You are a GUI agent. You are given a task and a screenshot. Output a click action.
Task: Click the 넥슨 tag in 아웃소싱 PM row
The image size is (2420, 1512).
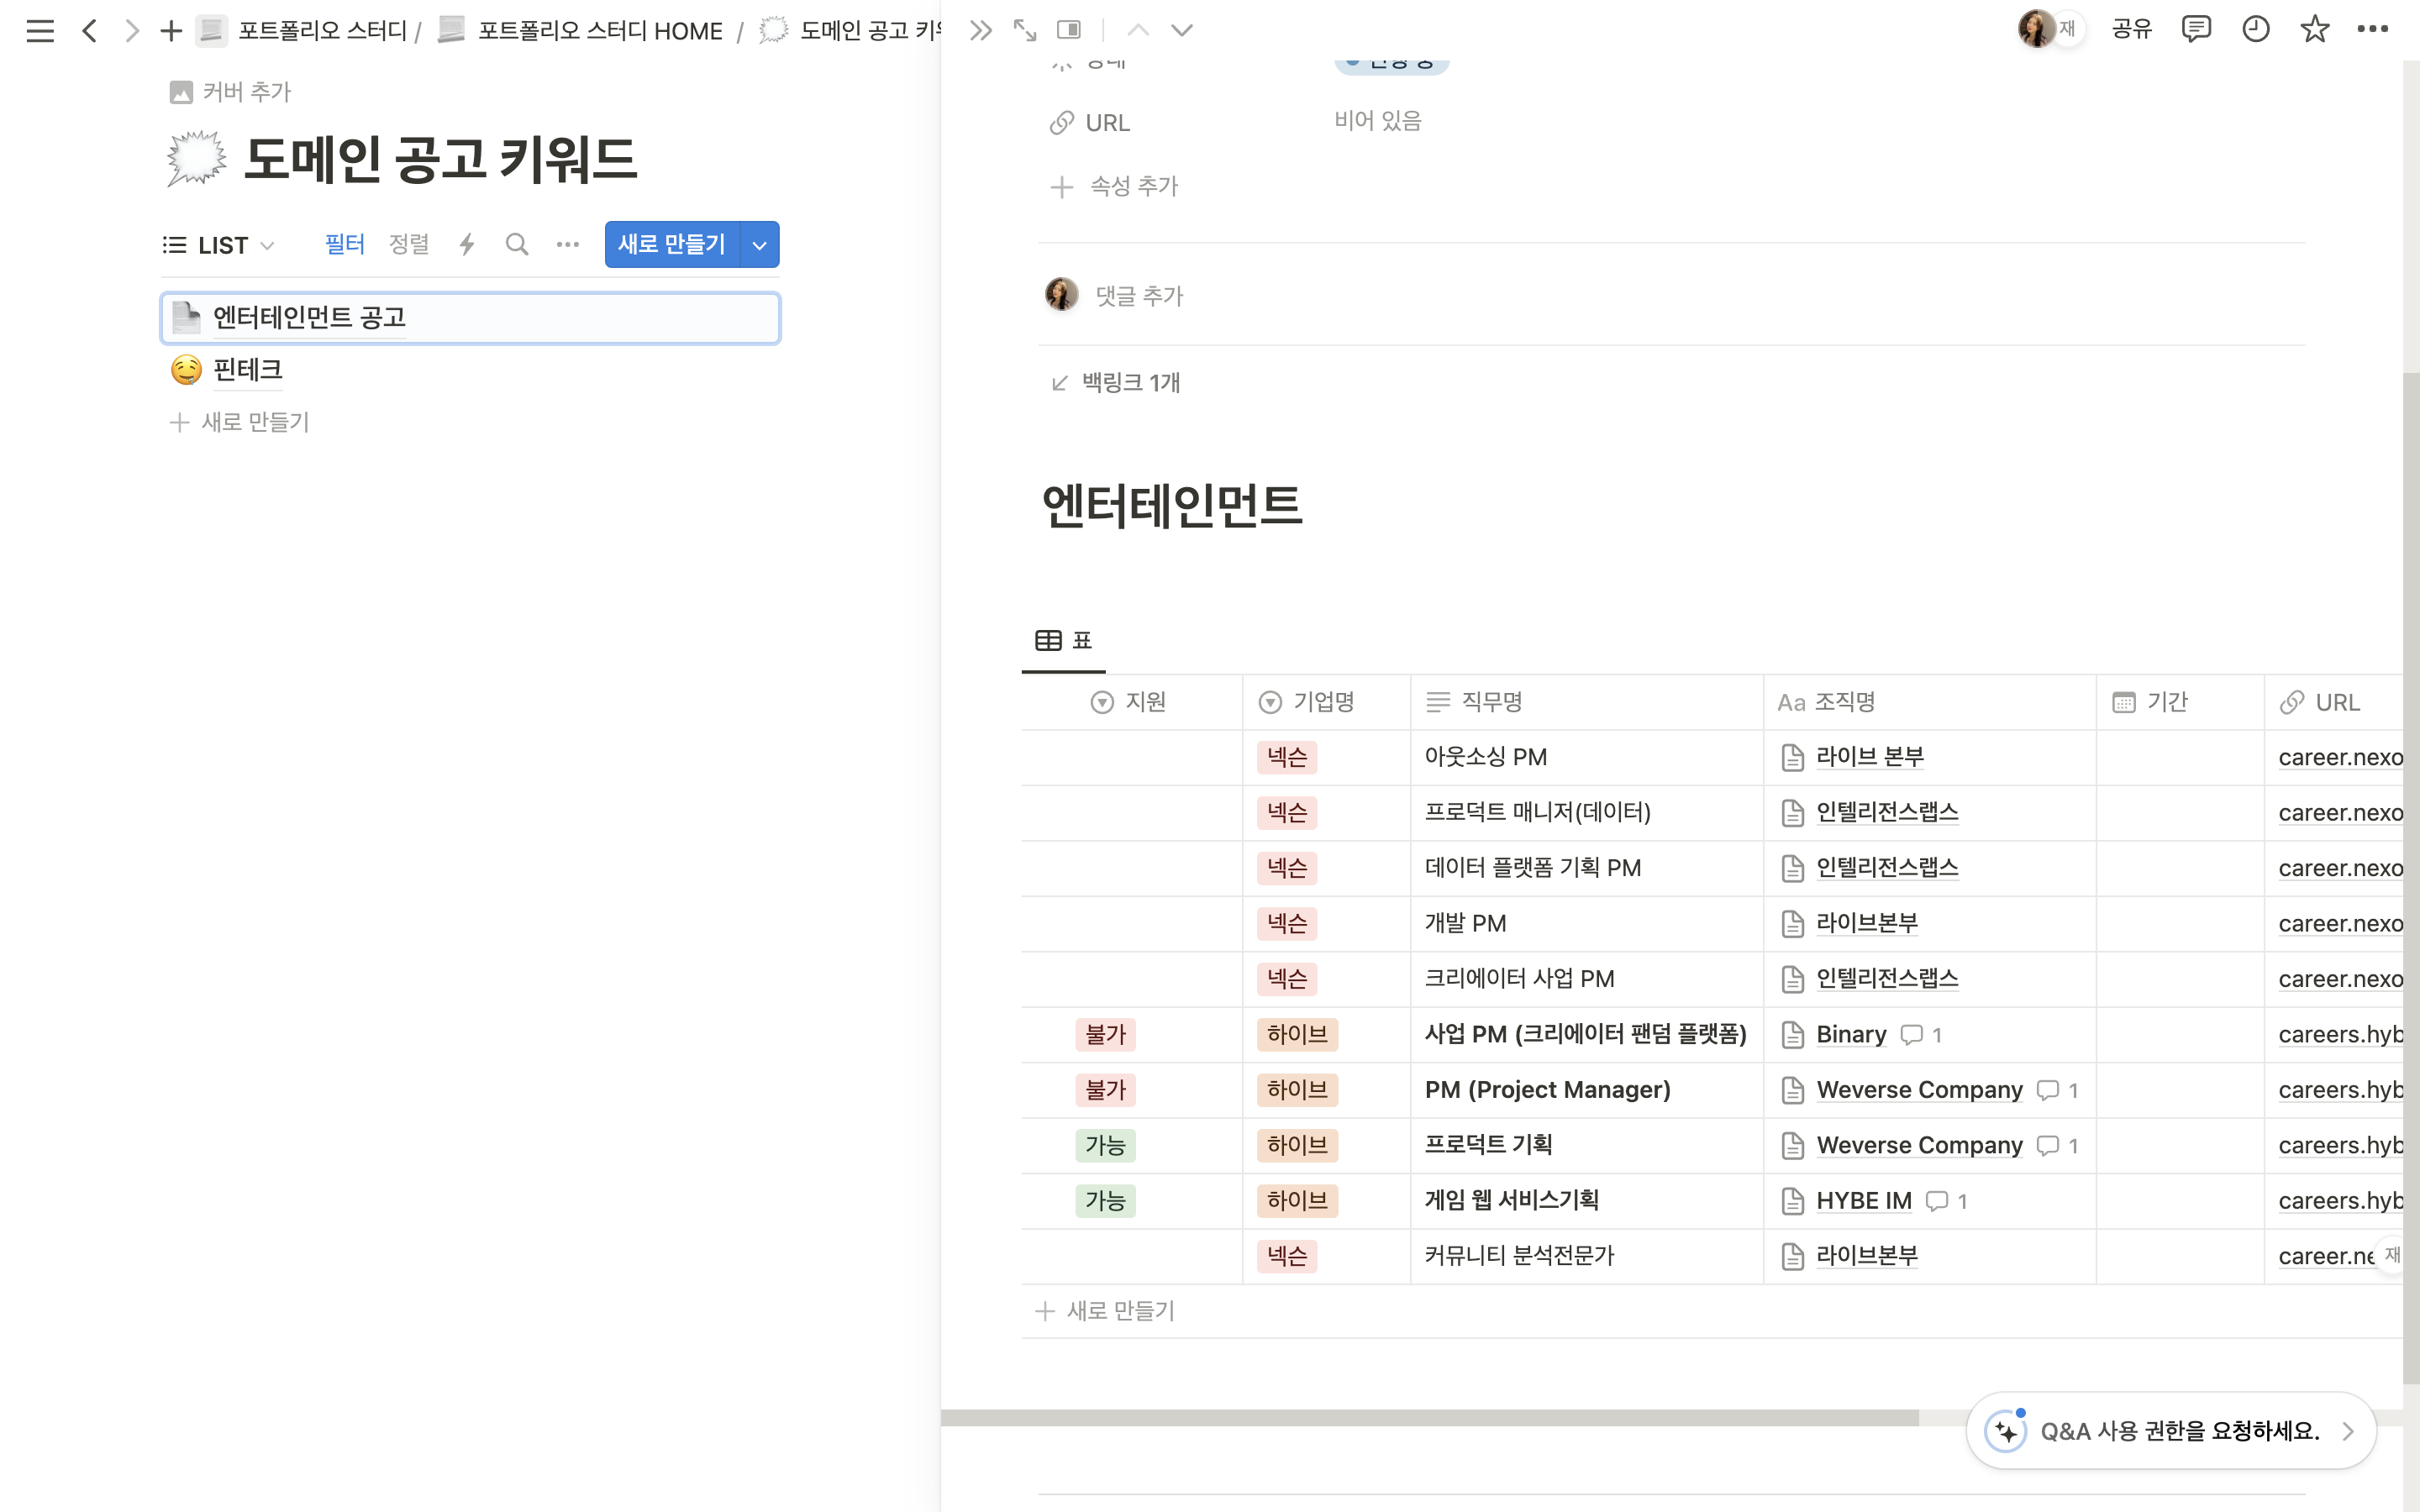[1287, 758]
